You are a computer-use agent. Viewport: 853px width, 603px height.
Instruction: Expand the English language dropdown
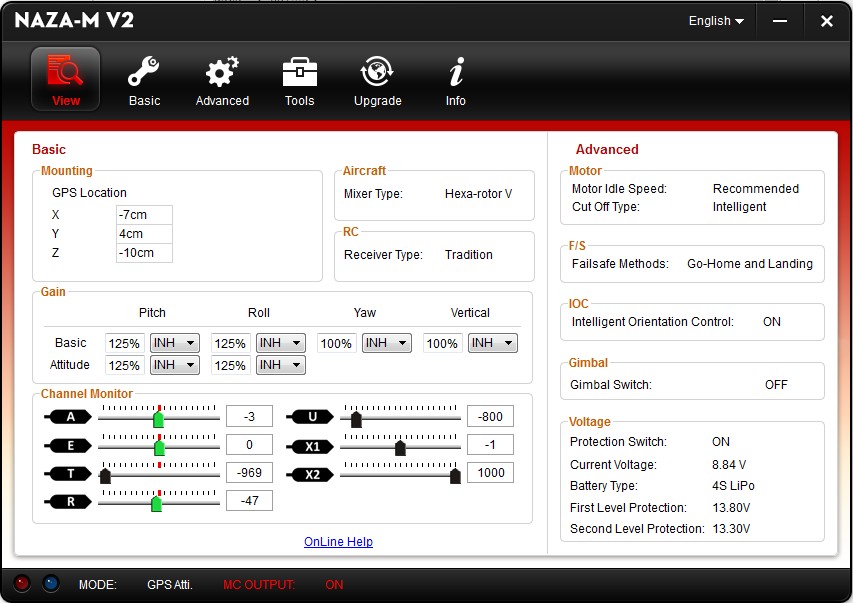point(716,21)
